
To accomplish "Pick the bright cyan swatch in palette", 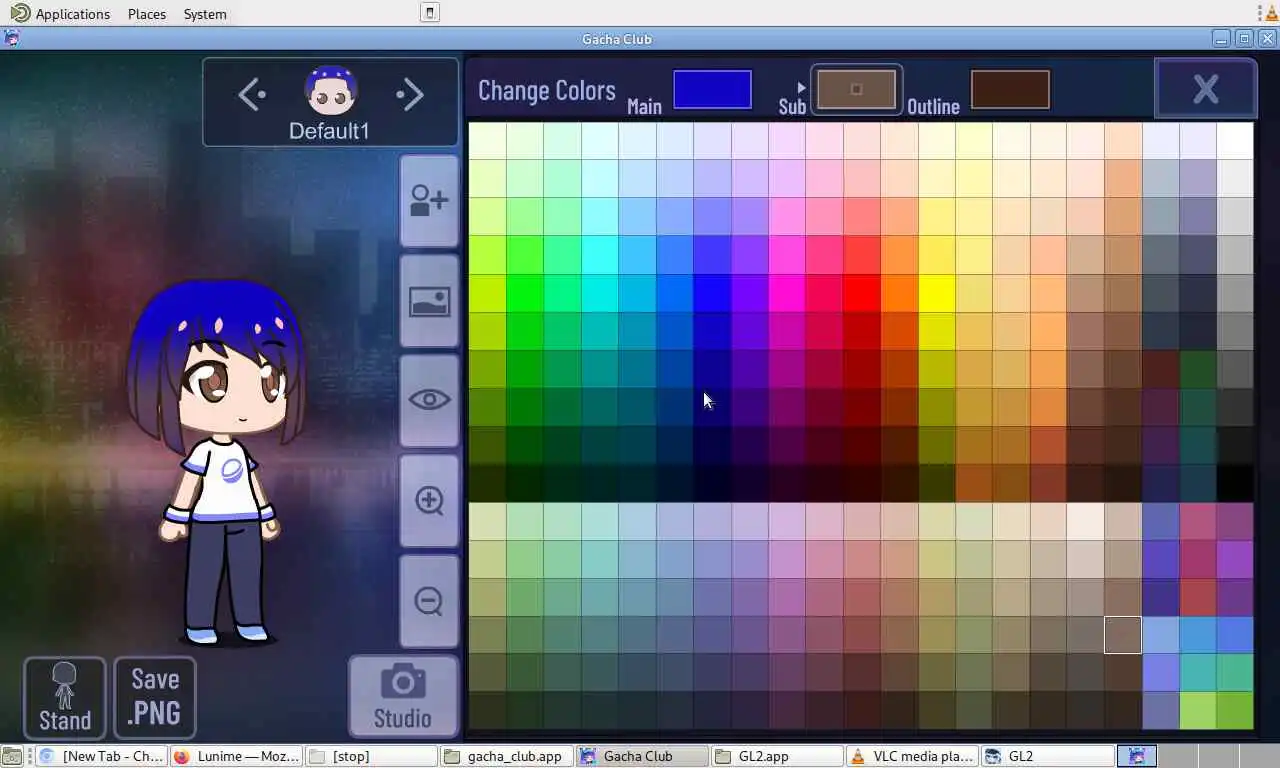I will 600,255.
